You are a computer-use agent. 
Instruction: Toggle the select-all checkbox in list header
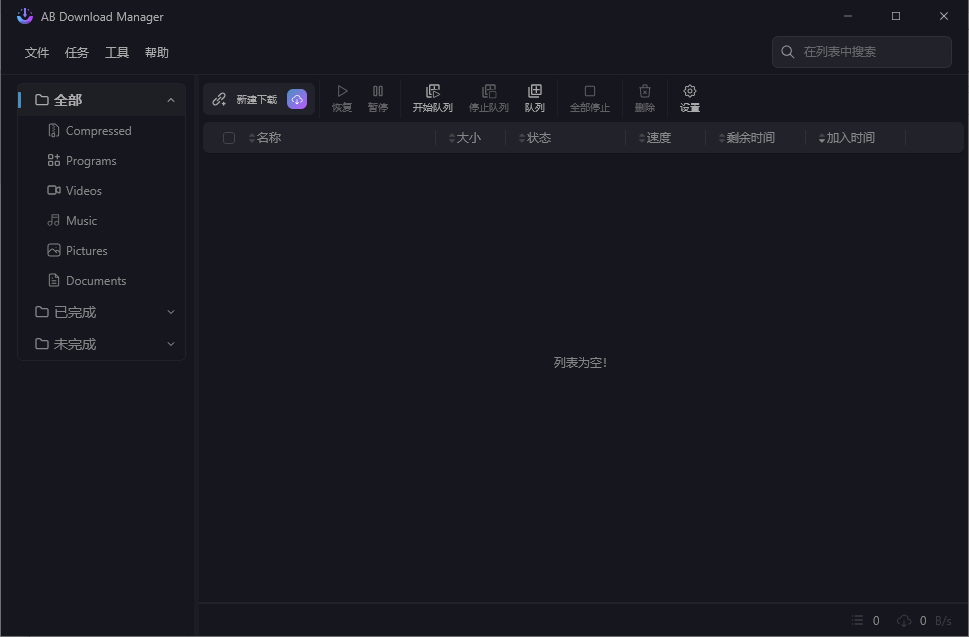(x=229, y=137)
